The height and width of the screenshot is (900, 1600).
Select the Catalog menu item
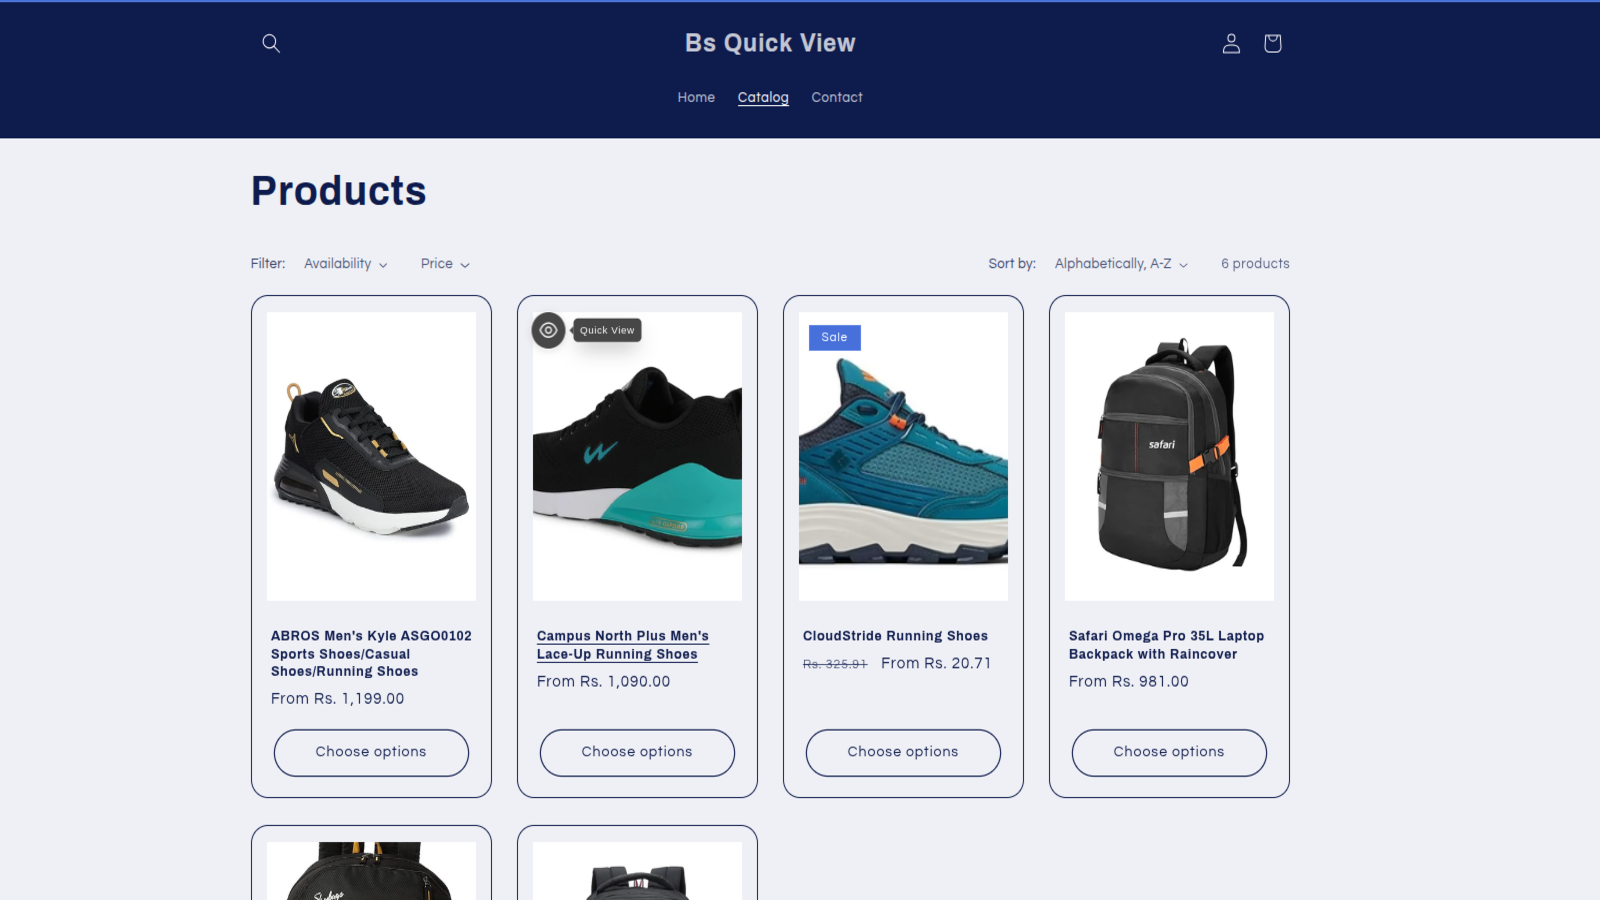[x=763, y=97]
